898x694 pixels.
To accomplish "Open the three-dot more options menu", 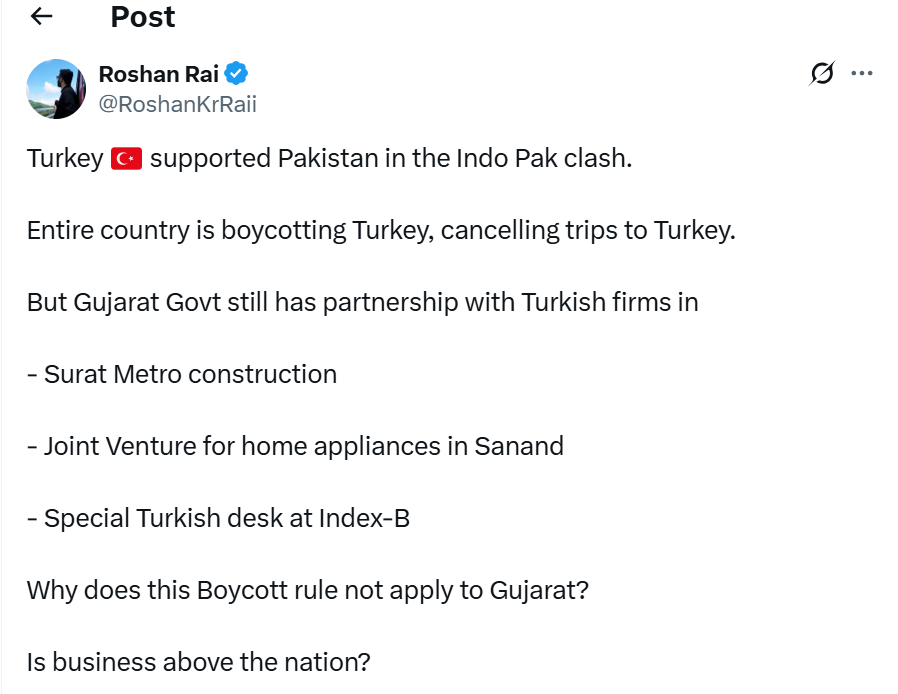I will [862, 73].
